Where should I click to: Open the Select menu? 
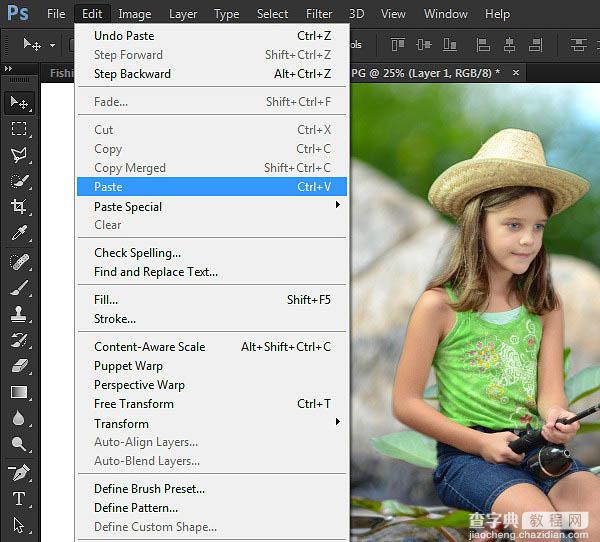pyautogui.click(x=272, y=14)
